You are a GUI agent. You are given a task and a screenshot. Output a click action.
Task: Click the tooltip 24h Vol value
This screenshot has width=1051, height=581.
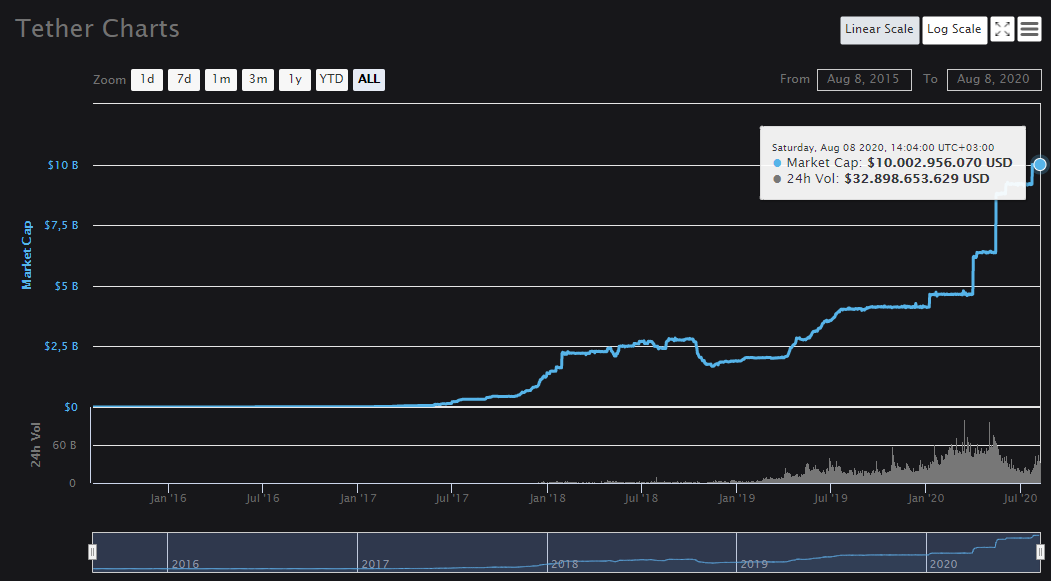point(916,179)
